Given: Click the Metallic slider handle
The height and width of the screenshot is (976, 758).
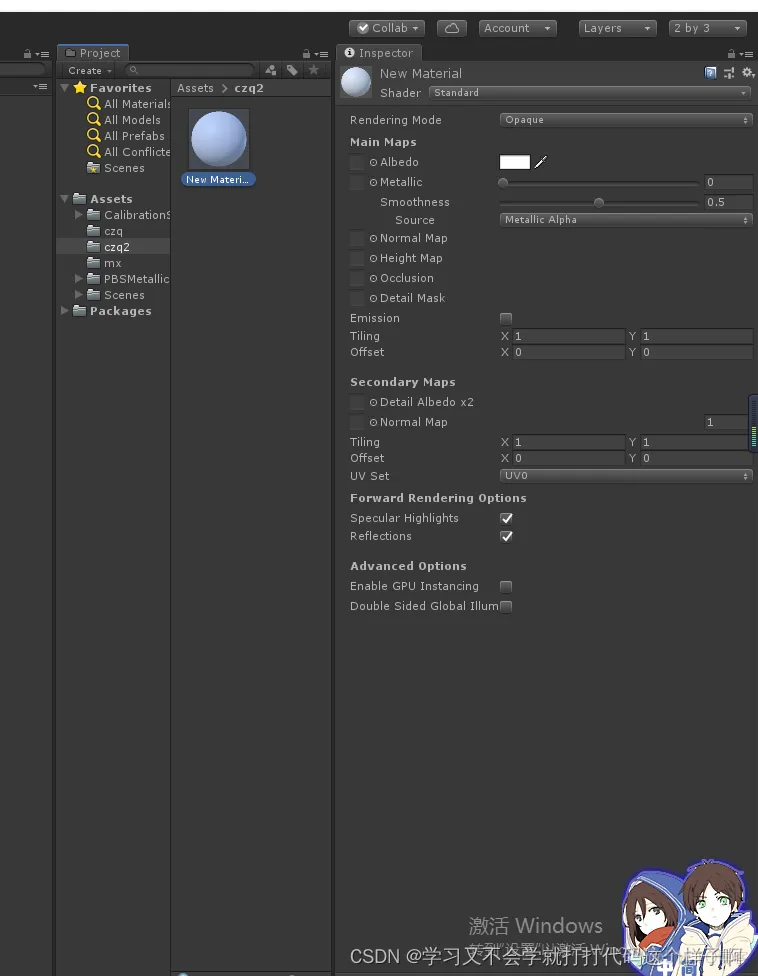Looking at the screenshot, I should (503, 183).
